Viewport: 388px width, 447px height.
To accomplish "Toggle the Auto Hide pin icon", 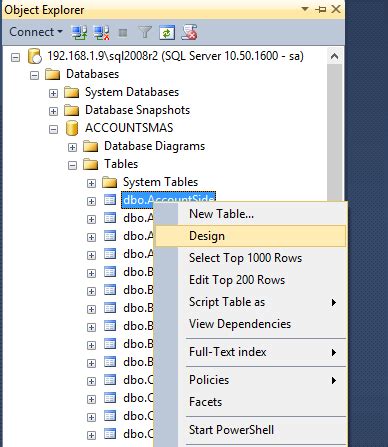I will pos(320,9).
